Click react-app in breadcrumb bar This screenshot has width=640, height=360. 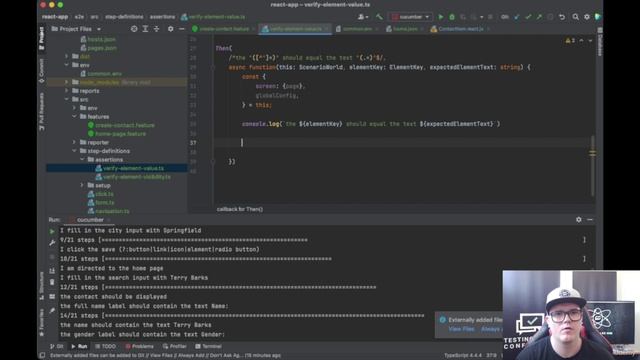(55, 17)
